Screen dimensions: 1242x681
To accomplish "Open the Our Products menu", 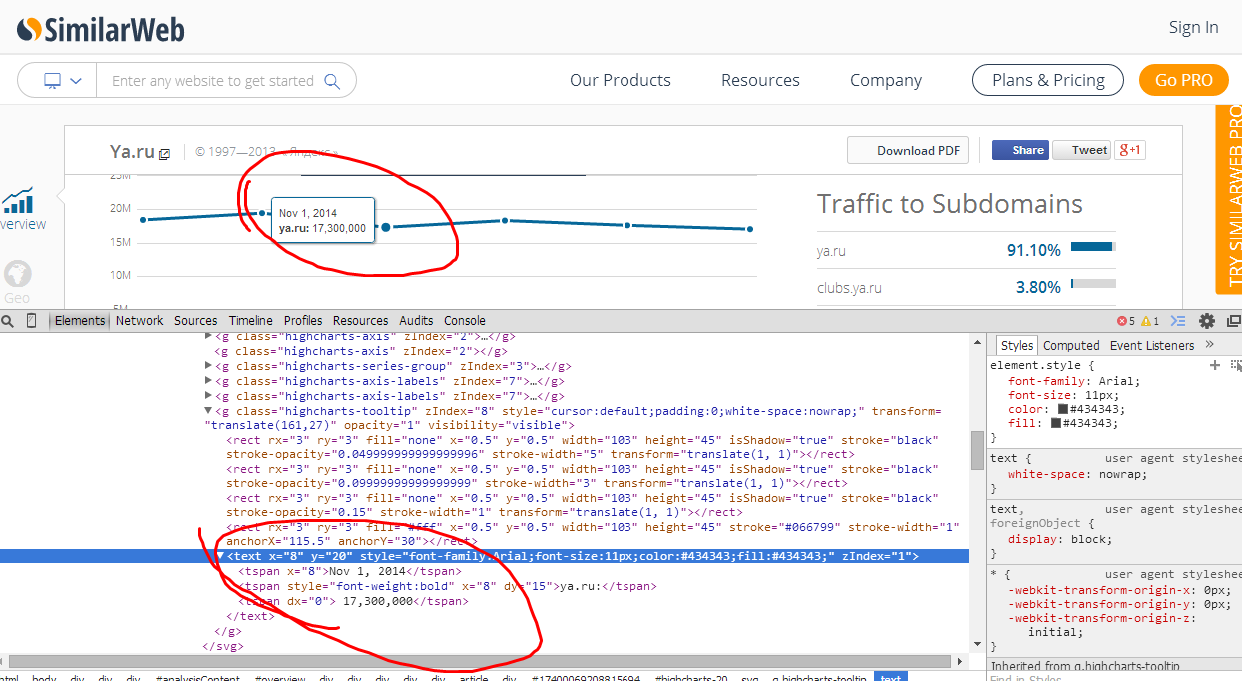I will click(620, 80).
